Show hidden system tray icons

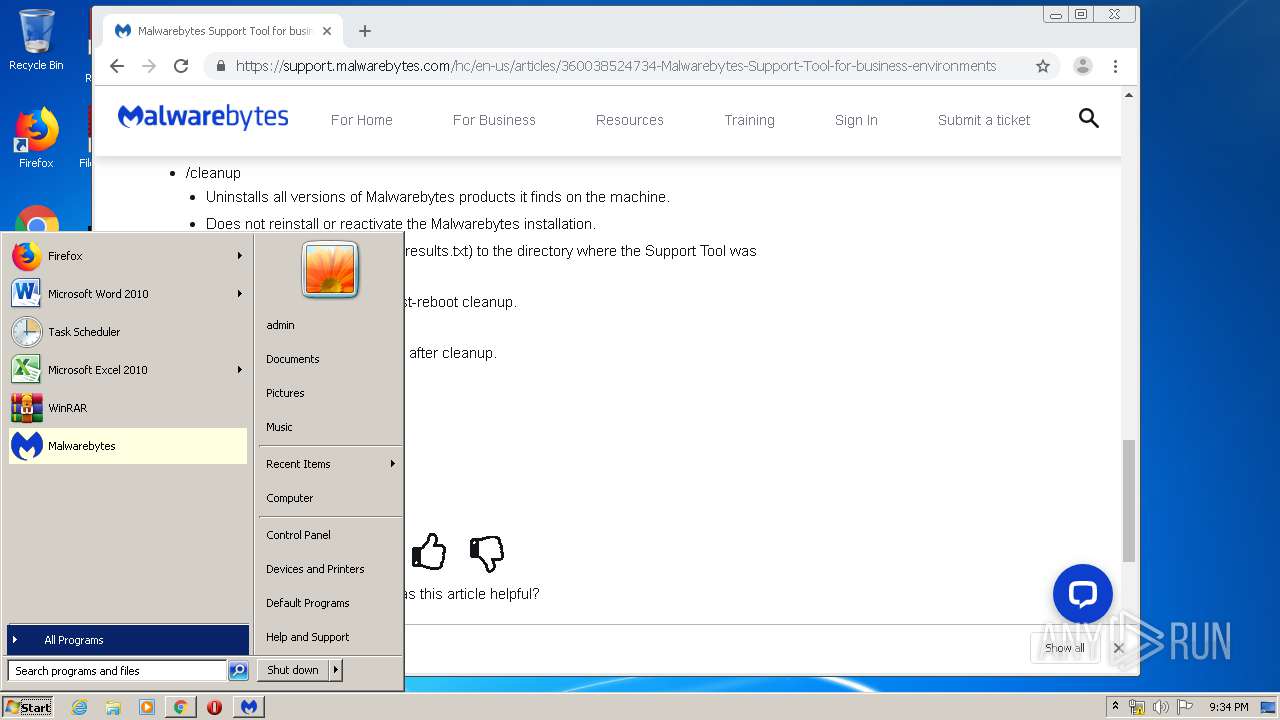[x=1115, y=707]
